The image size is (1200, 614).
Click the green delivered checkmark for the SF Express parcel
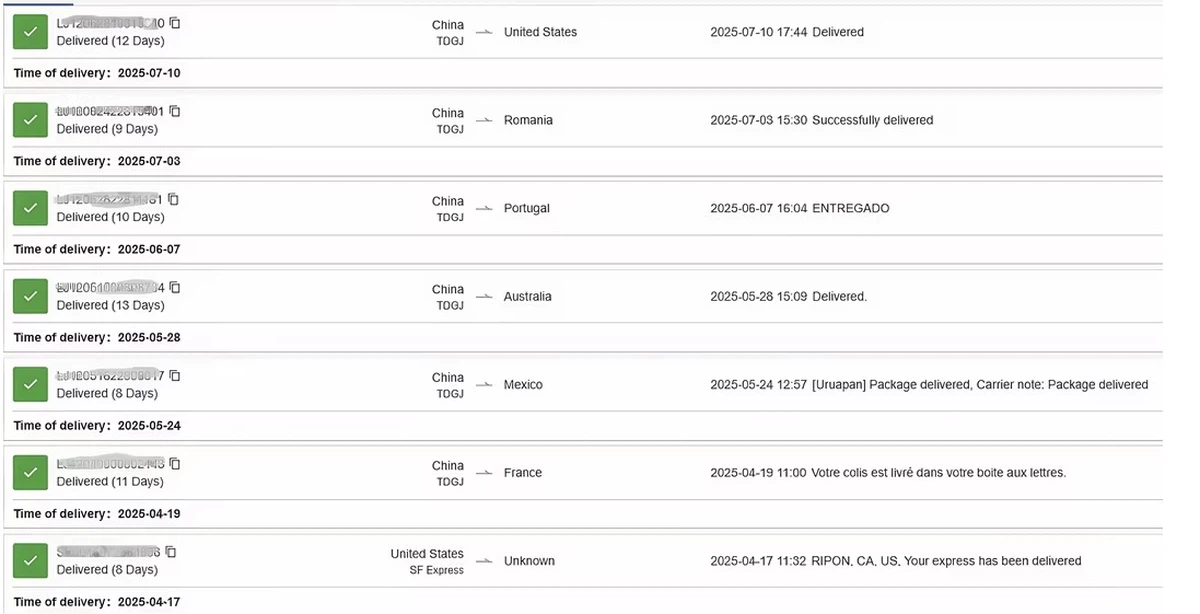click(x=30, y=559)
